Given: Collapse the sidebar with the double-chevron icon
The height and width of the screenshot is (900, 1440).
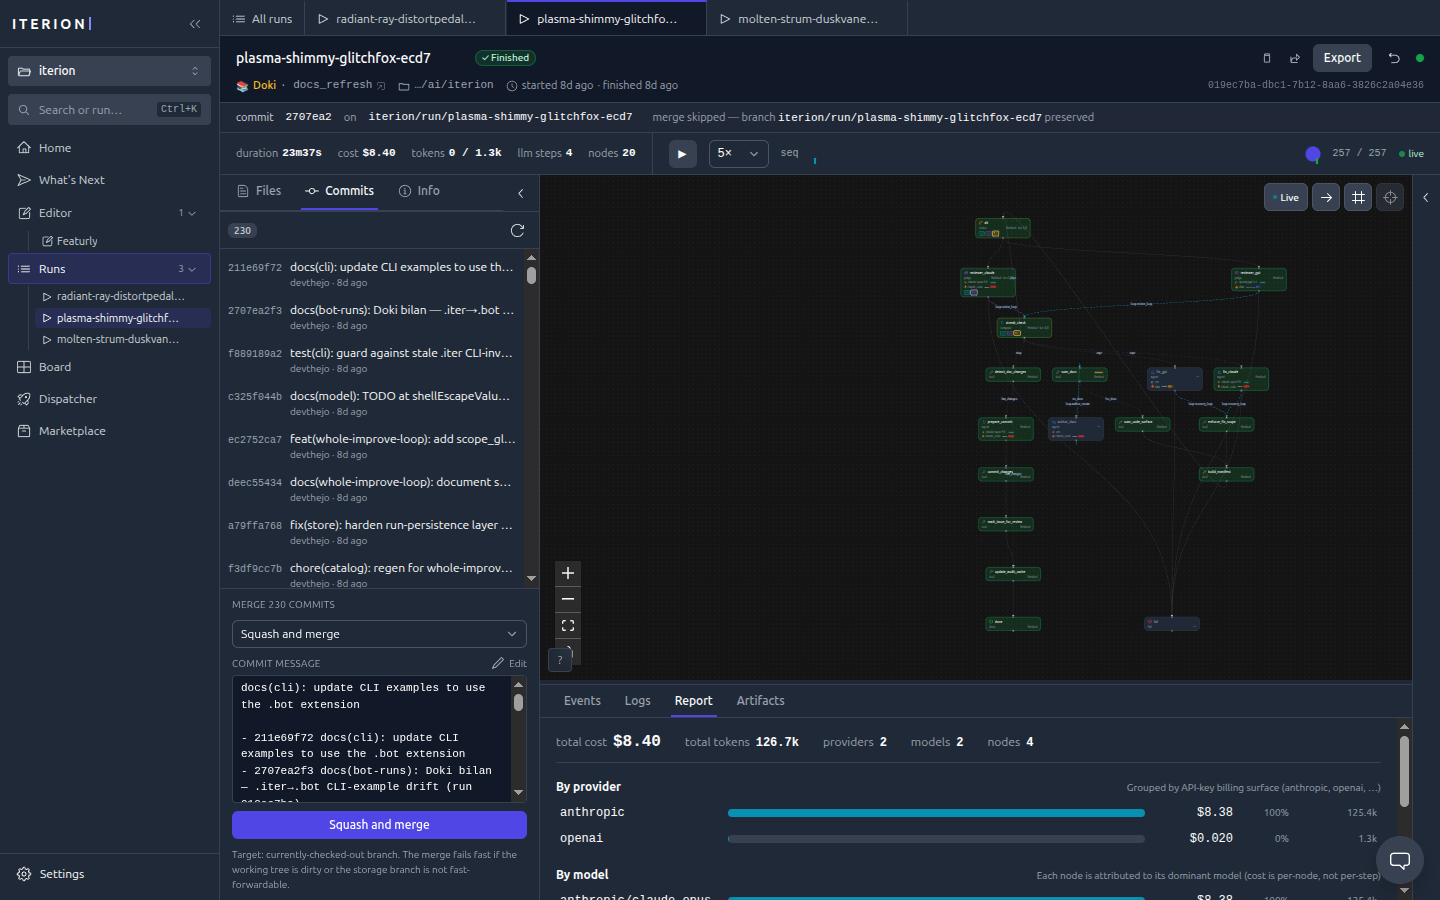Looking at the screenshot, I should point(195,24).
